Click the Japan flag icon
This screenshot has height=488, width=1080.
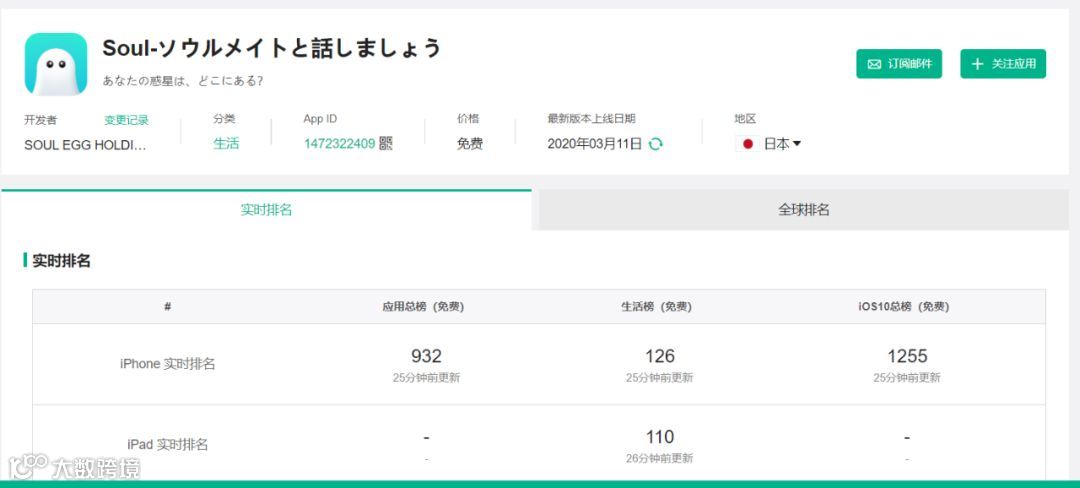(747, 144)
